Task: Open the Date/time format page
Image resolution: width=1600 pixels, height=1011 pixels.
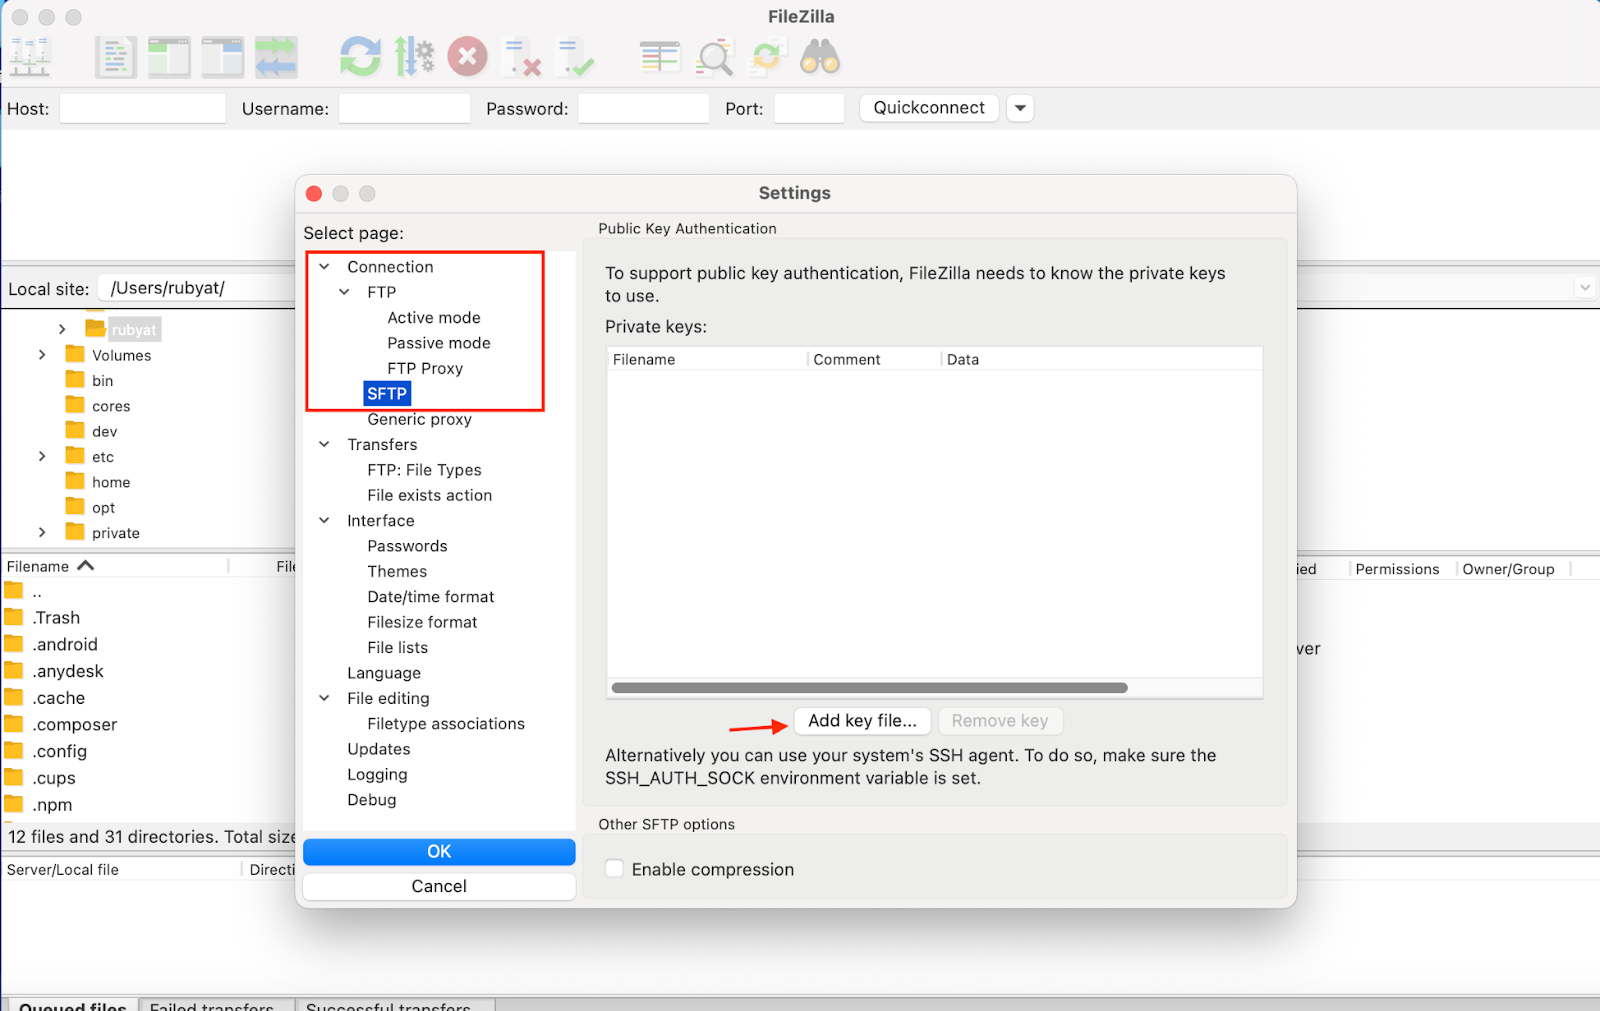Action: pos(431,597)
